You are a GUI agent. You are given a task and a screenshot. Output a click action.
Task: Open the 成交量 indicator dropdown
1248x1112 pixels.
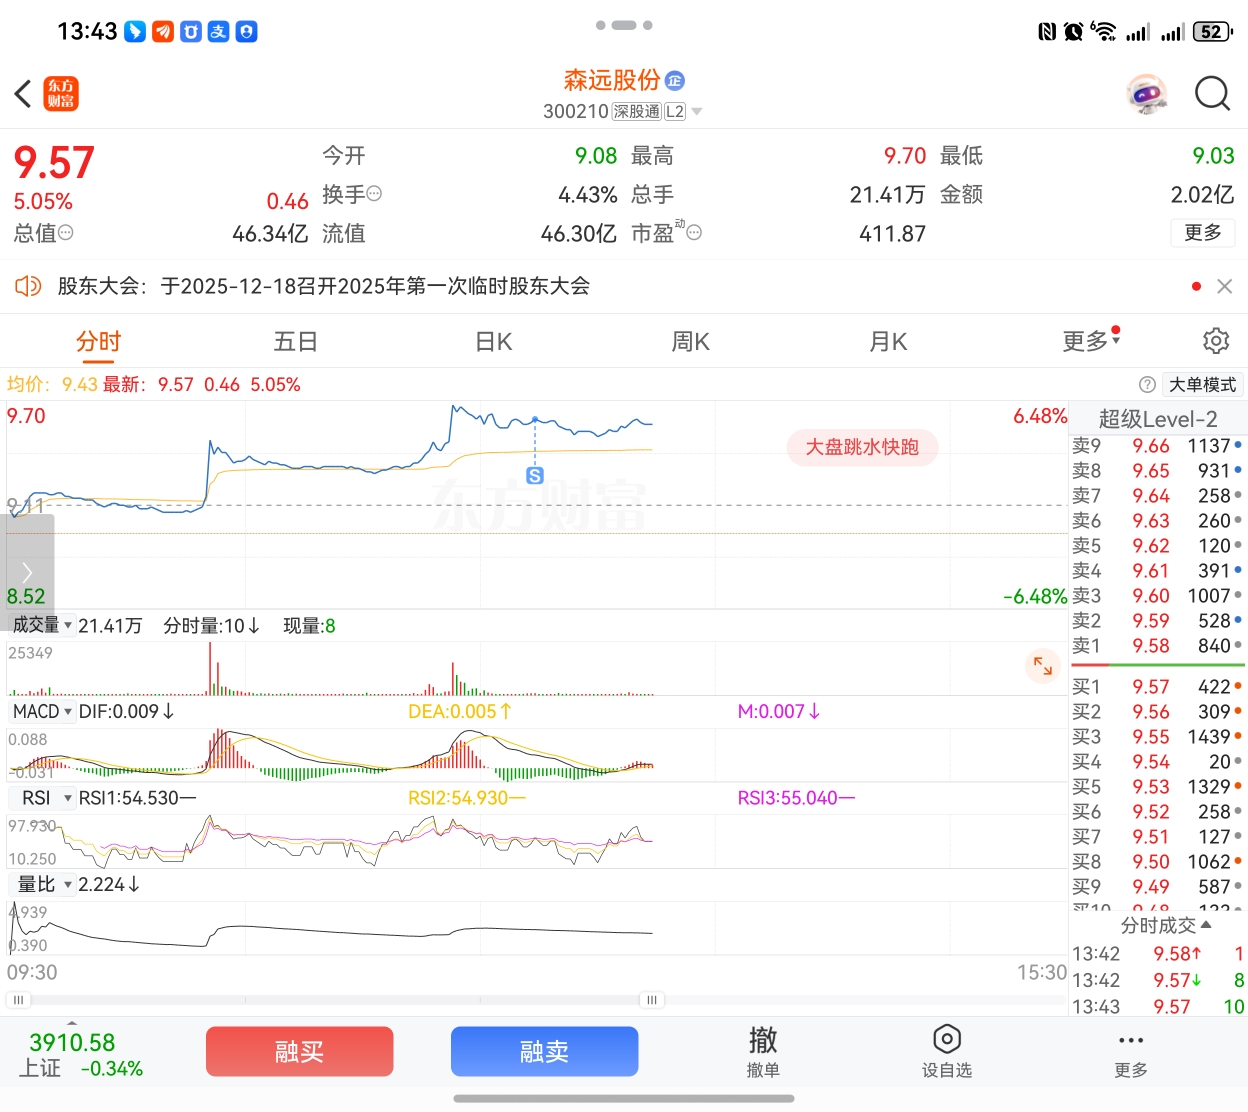42,625
